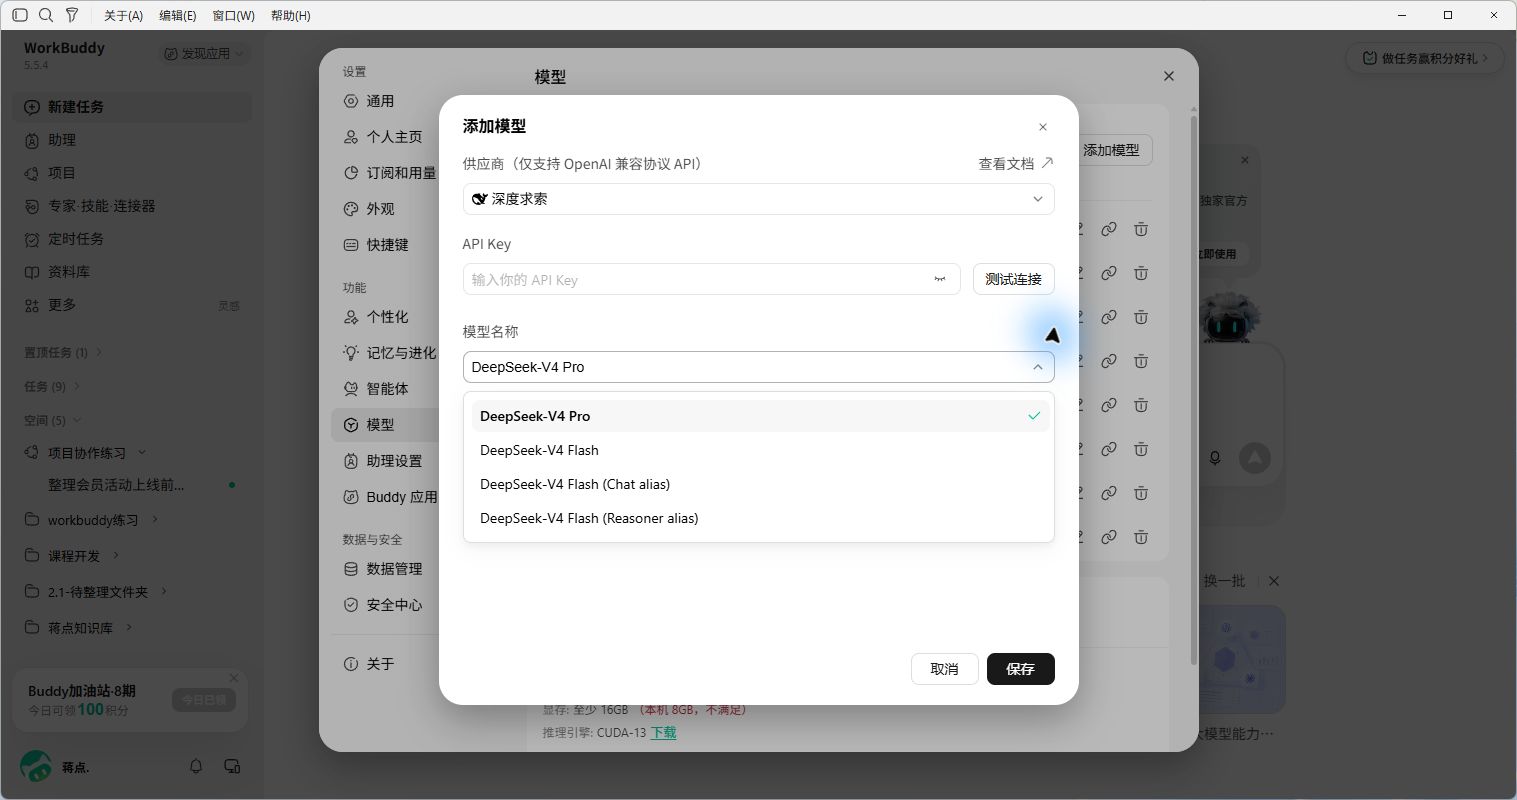
Task: Dismiss the Buddy加油站 banner with its X
Action: 234,677
